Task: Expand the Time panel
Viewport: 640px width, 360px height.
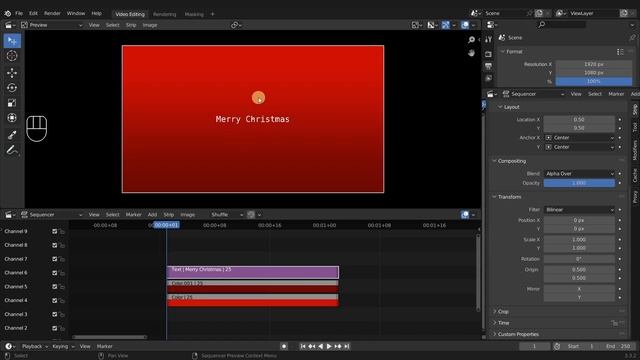Action: [x=504, y=323]
